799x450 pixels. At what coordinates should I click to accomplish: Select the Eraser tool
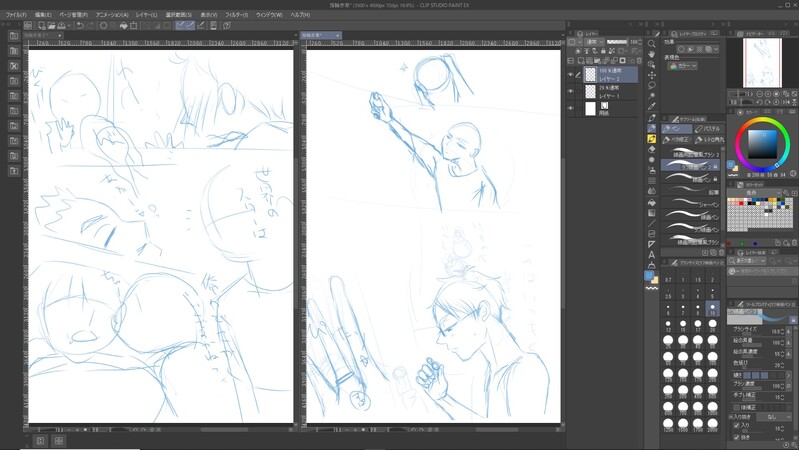click(651, 149)
